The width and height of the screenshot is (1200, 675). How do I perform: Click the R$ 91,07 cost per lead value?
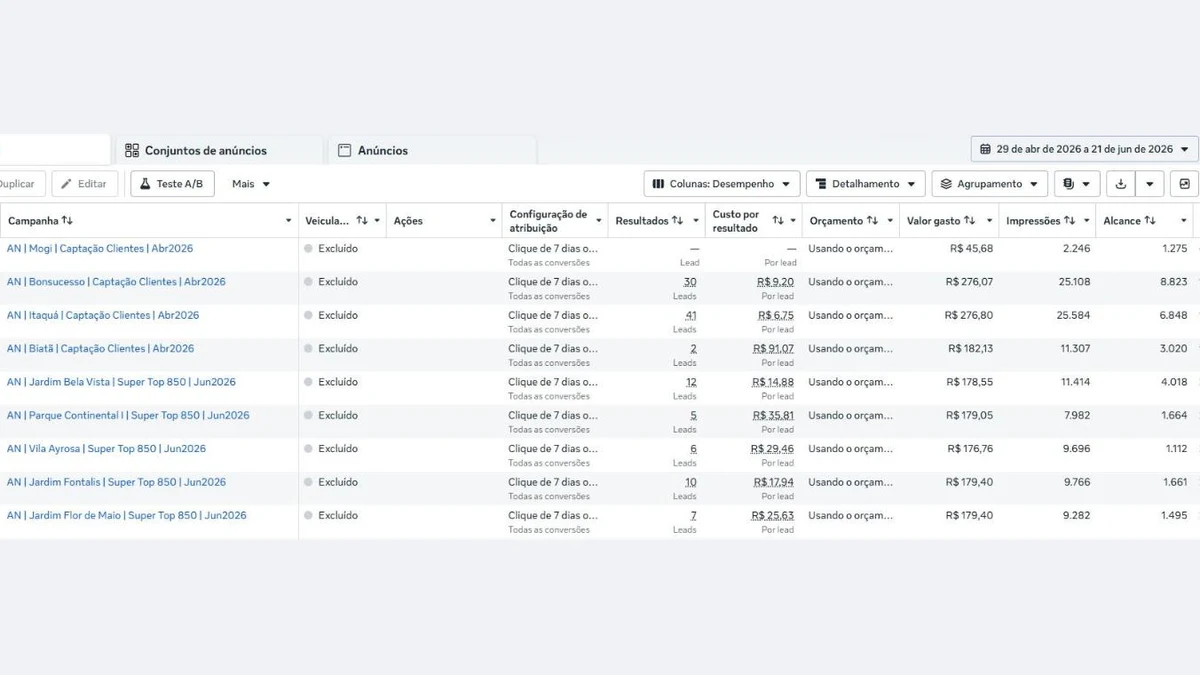click(773, 349)
